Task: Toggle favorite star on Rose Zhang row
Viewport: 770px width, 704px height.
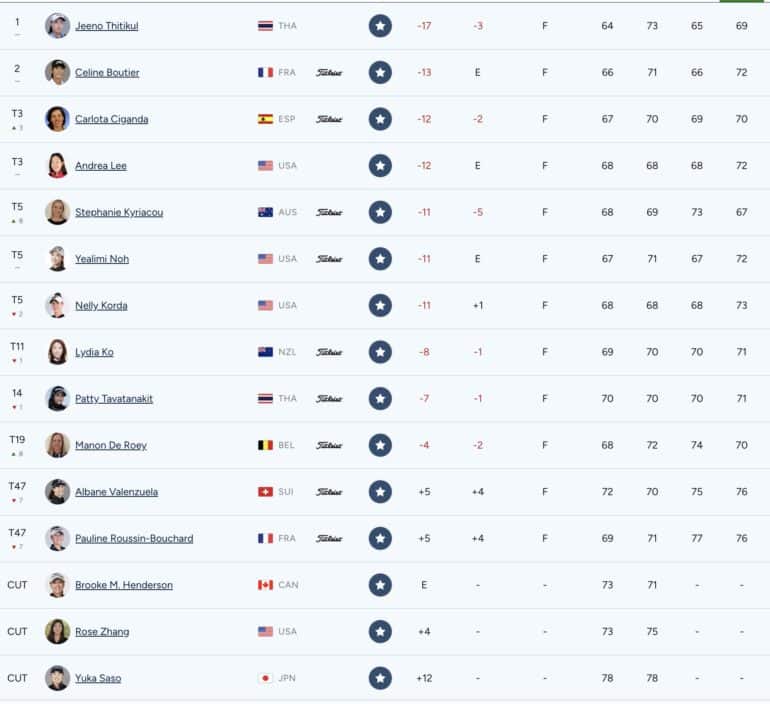Action: point(380,631)
